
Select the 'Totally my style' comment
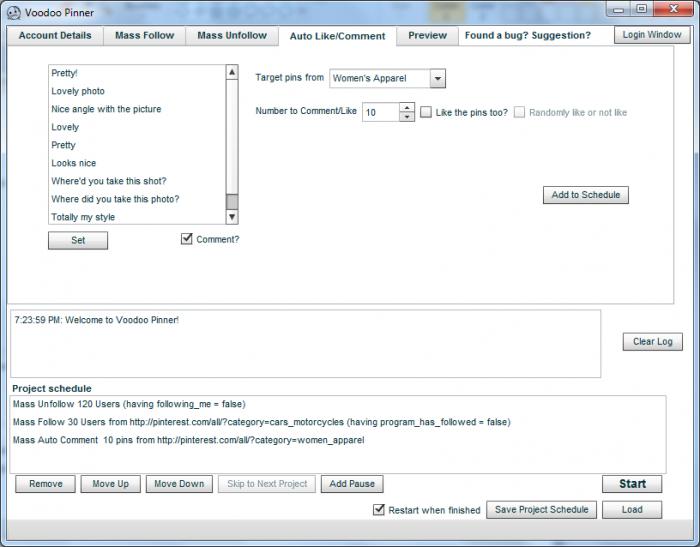click(138, 217)
